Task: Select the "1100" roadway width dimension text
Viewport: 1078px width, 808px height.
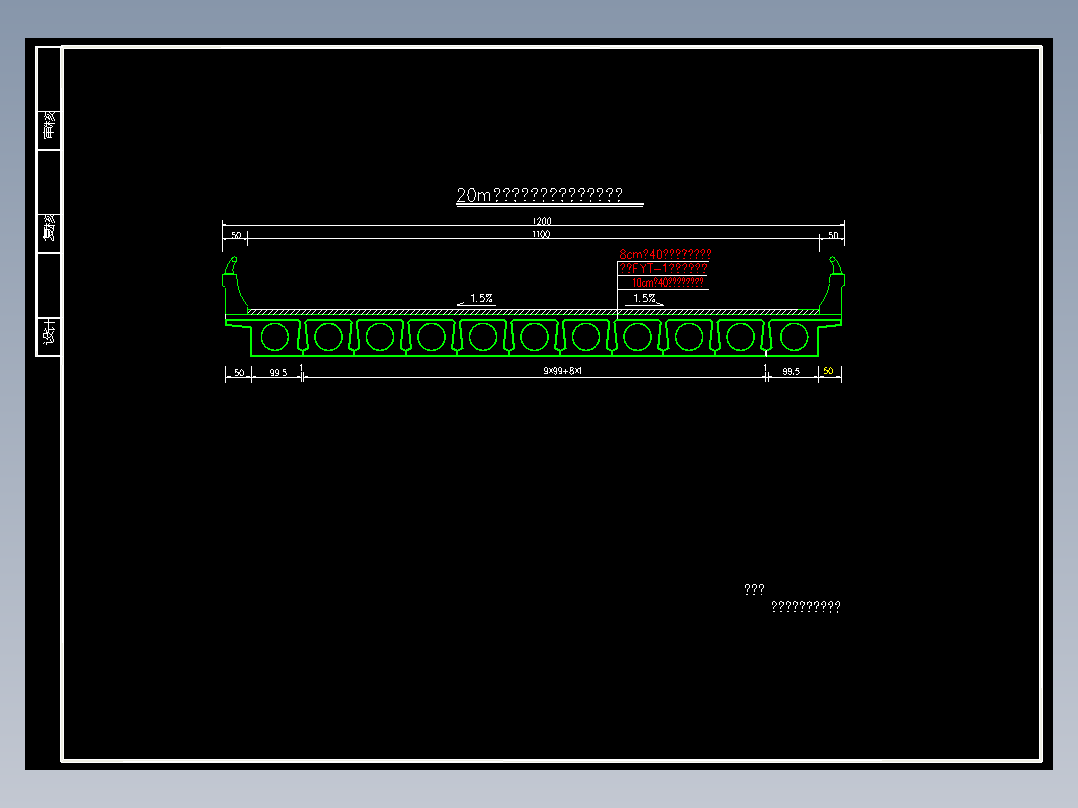Action: click(x=541, y=234)
